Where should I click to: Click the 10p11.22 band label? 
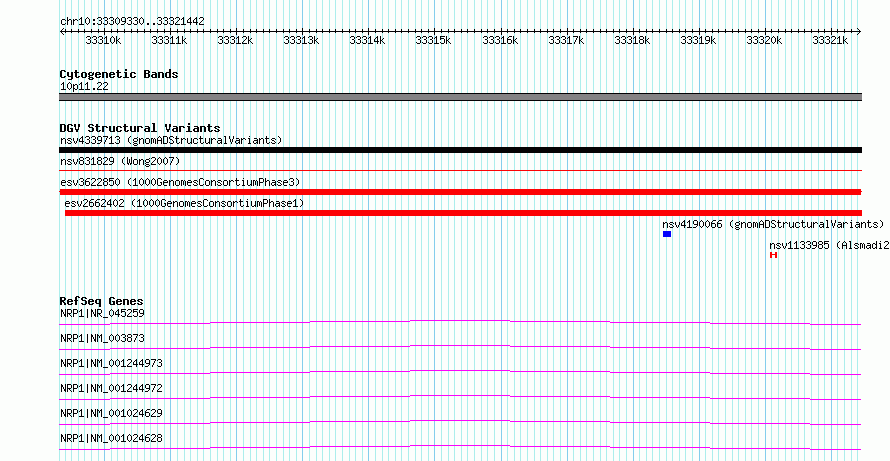point(85,87)
